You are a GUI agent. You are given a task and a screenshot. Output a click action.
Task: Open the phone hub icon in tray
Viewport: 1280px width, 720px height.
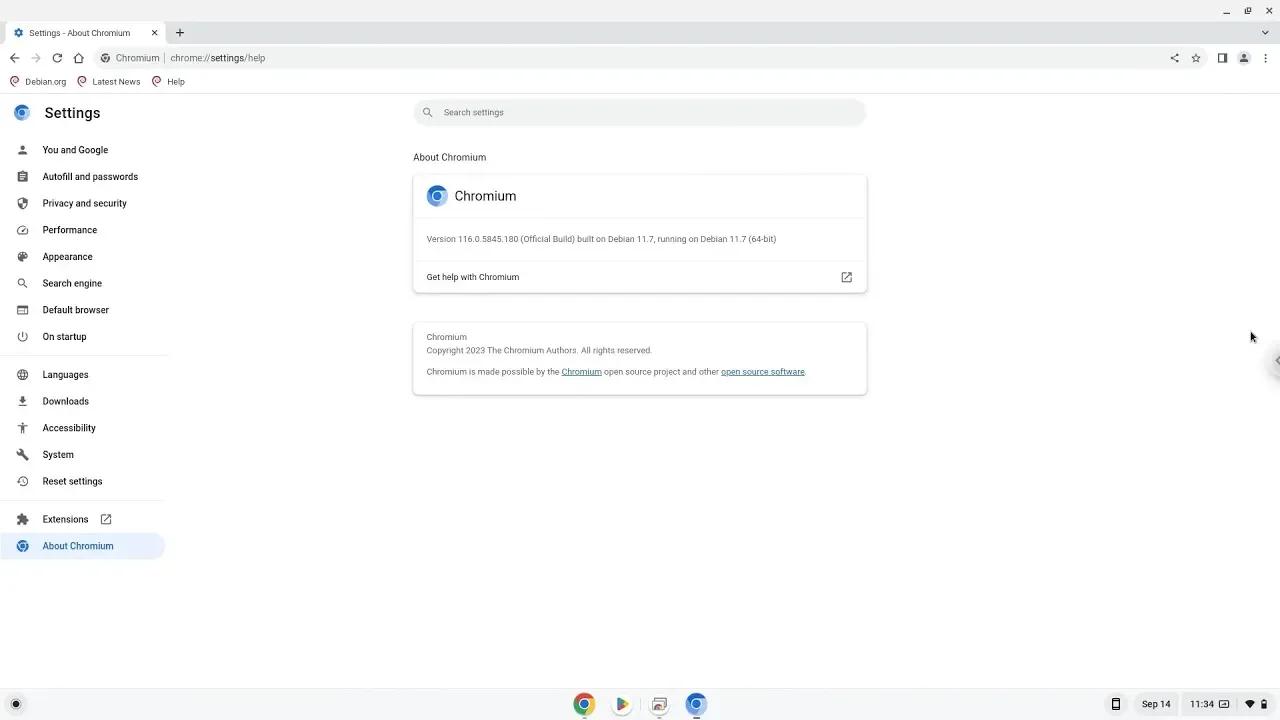[1116, 704]
